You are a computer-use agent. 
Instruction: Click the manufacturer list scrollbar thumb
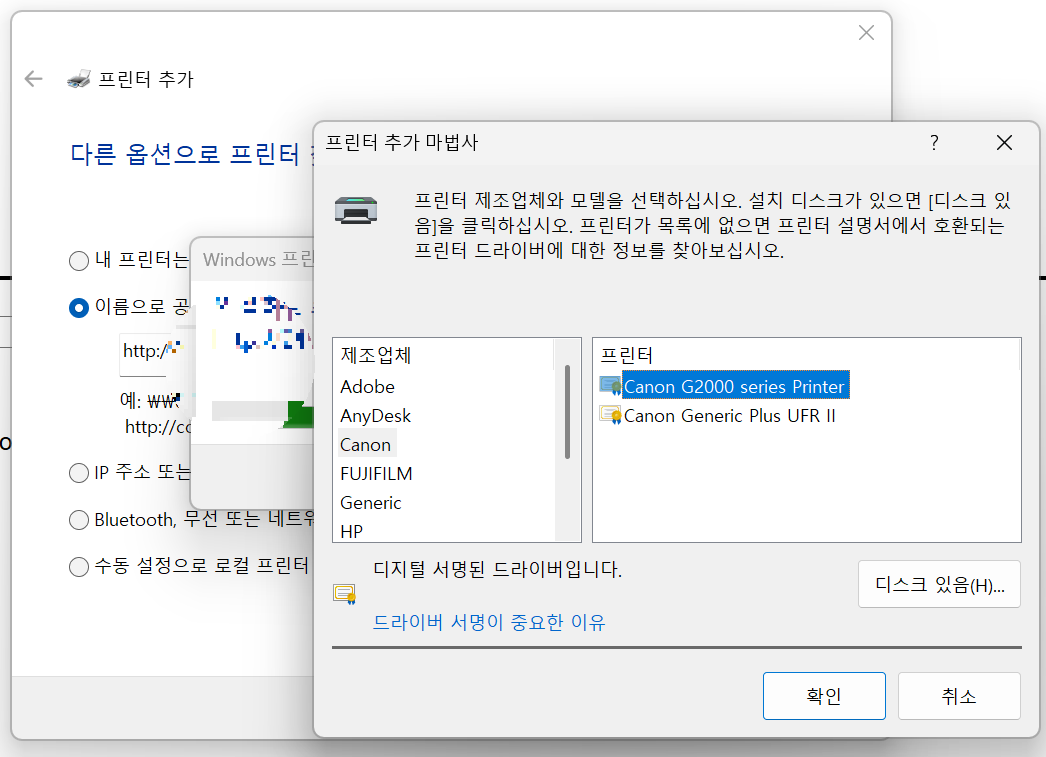[x=568, y=412]
